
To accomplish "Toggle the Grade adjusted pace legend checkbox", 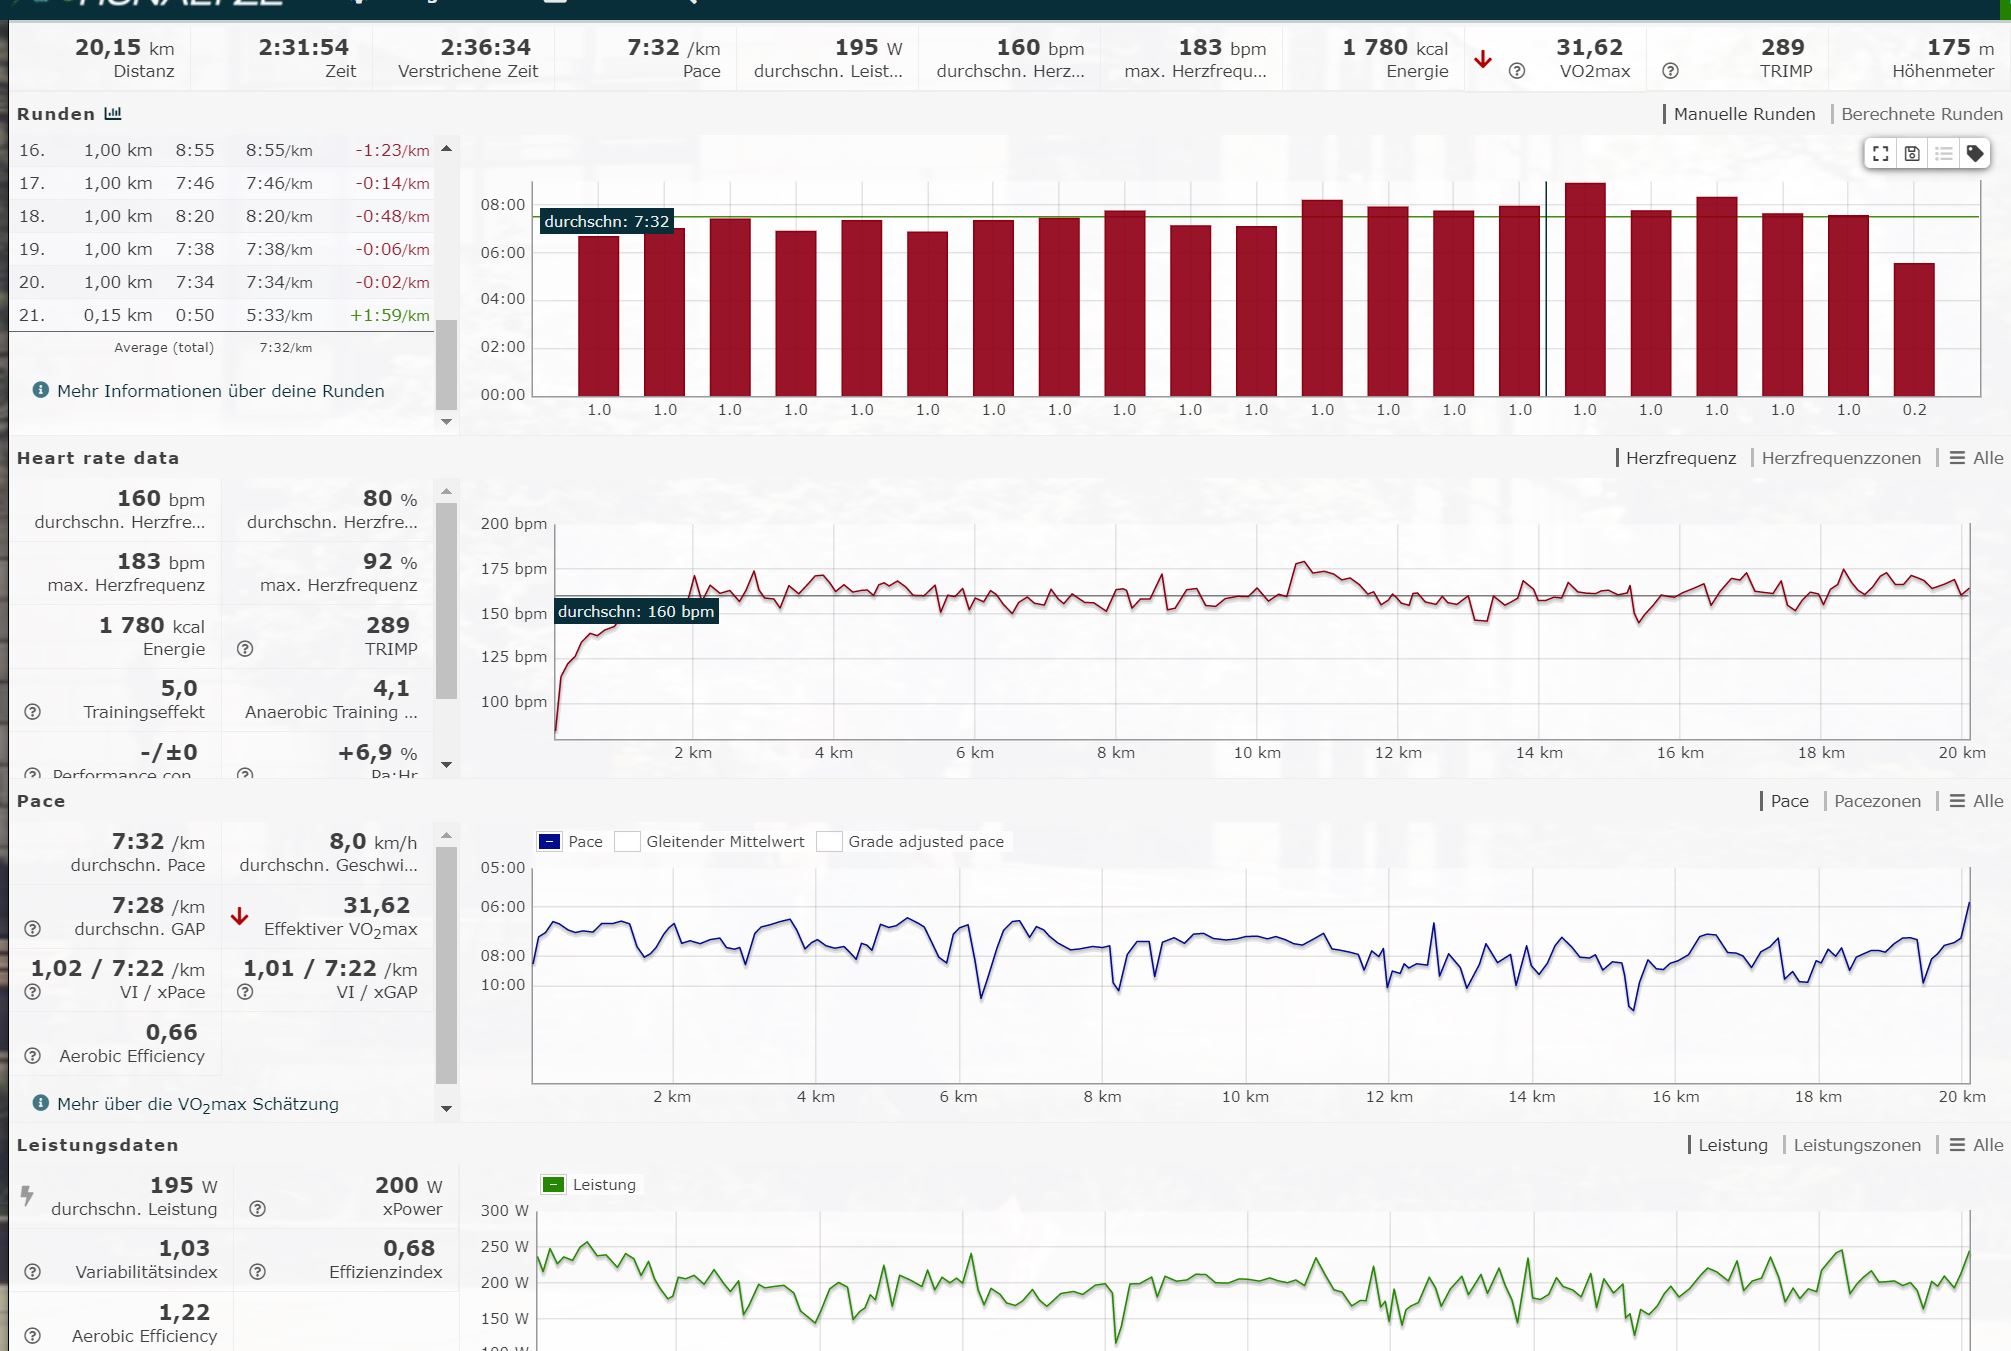I will click(829, 842).
